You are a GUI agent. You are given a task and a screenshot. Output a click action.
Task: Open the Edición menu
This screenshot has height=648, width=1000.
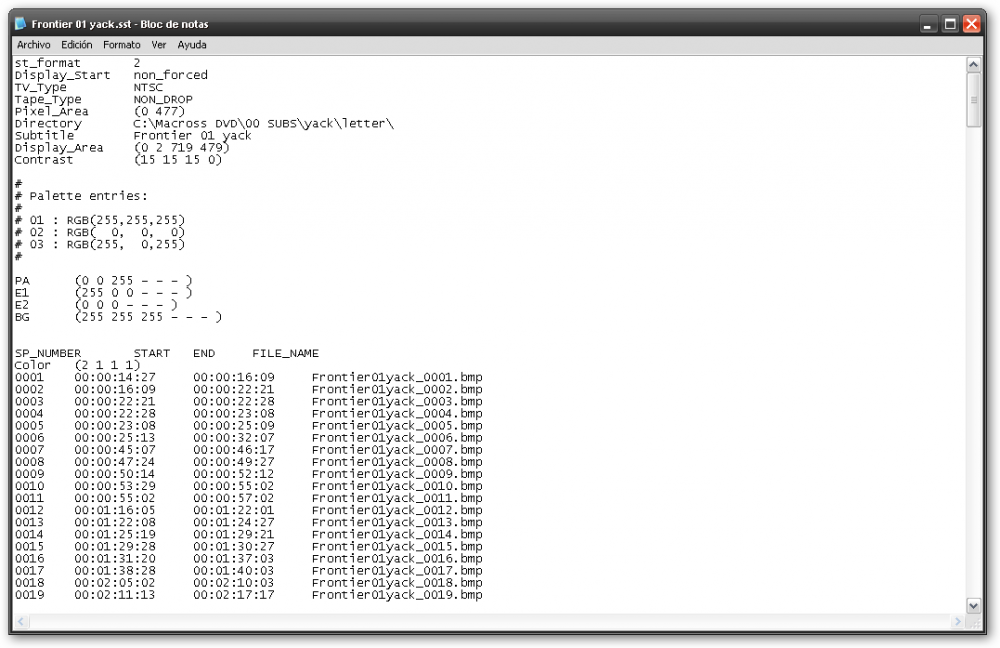point(77,45)
